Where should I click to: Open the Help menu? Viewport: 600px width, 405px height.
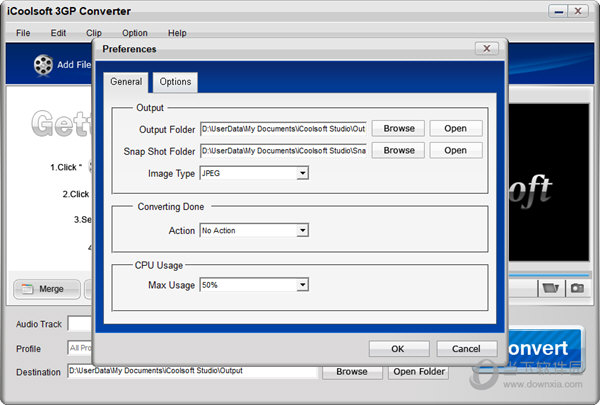pos(177,33)
